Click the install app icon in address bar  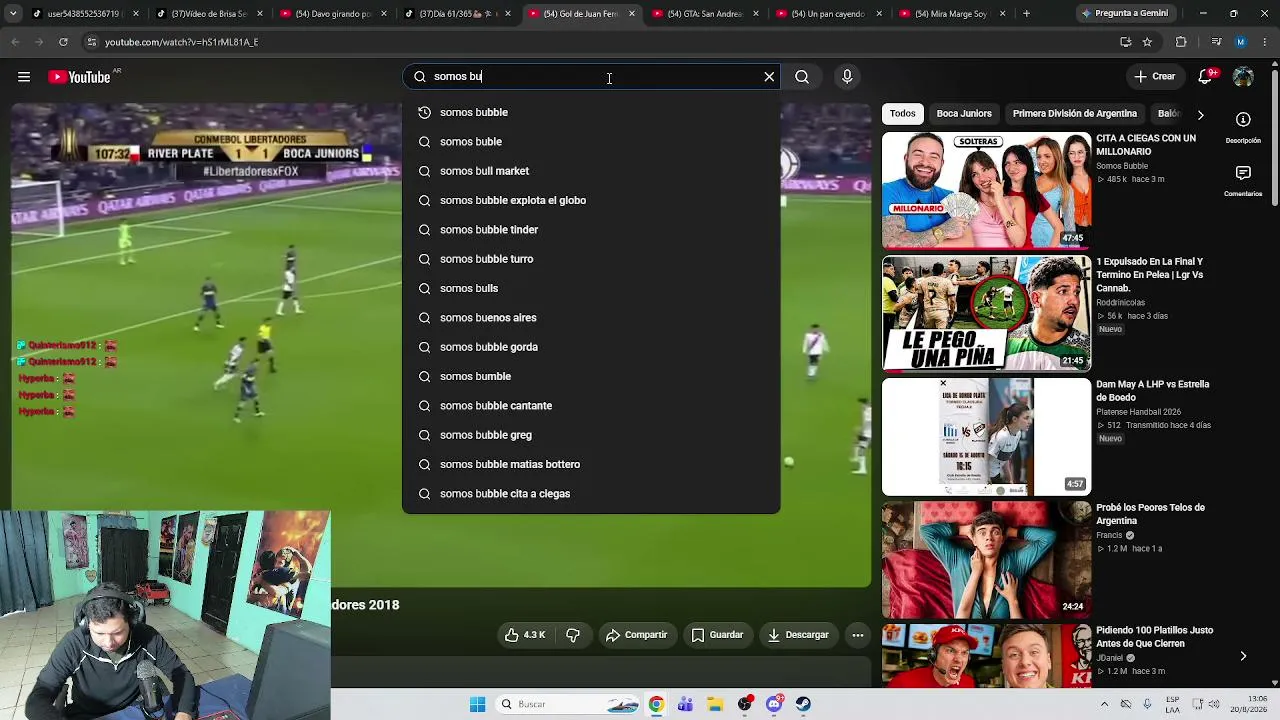point(1125,42)
